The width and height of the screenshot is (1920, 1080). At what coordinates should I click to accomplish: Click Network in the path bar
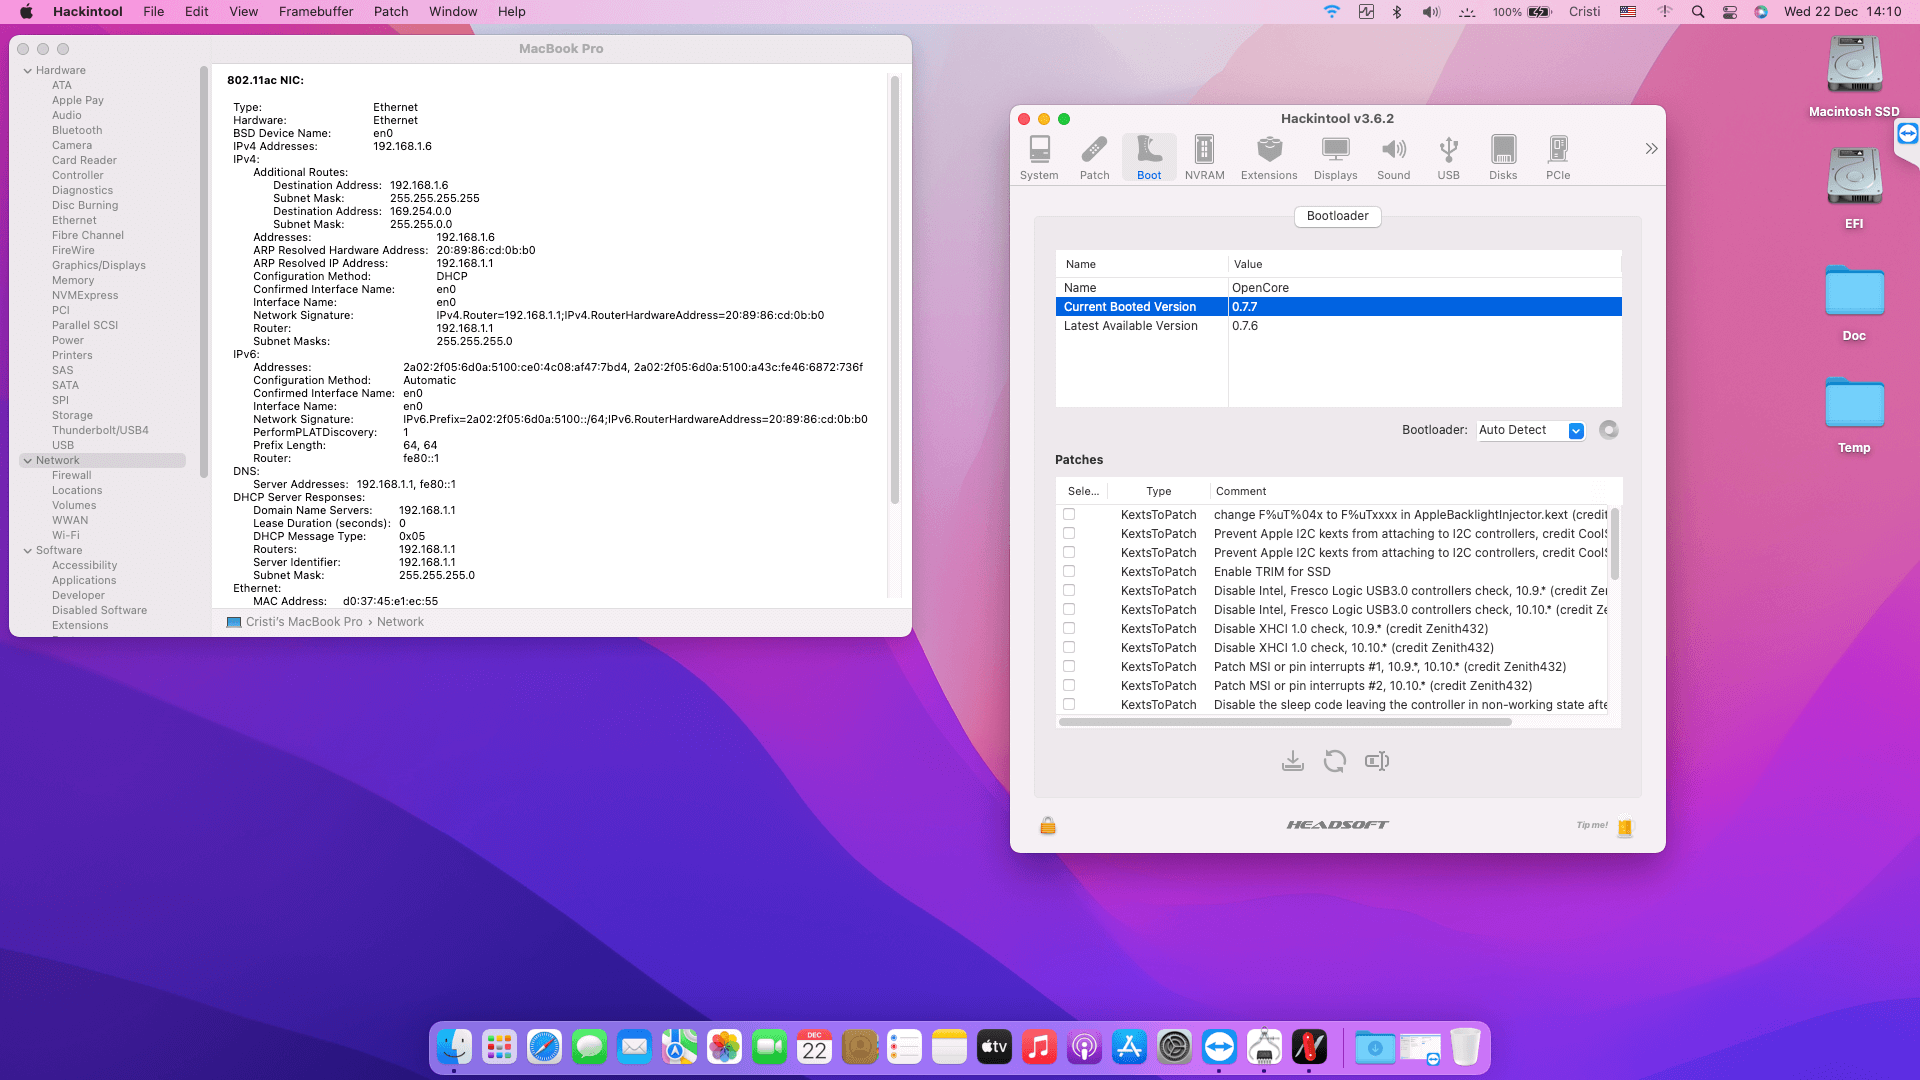400,622
